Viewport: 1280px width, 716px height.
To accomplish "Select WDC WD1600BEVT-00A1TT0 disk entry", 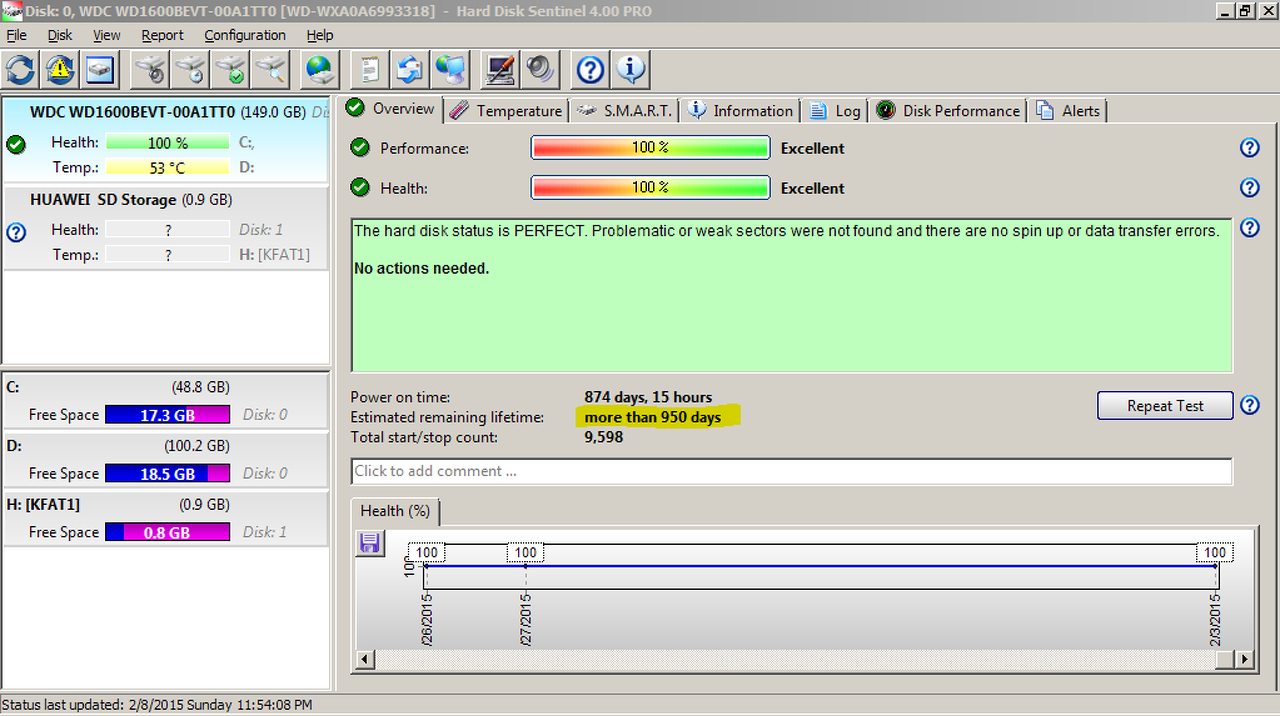I will (166, 140).
